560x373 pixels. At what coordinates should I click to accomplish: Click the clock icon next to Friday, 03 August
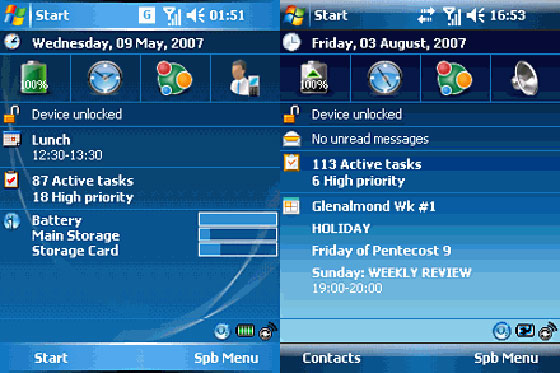[292, 42]
